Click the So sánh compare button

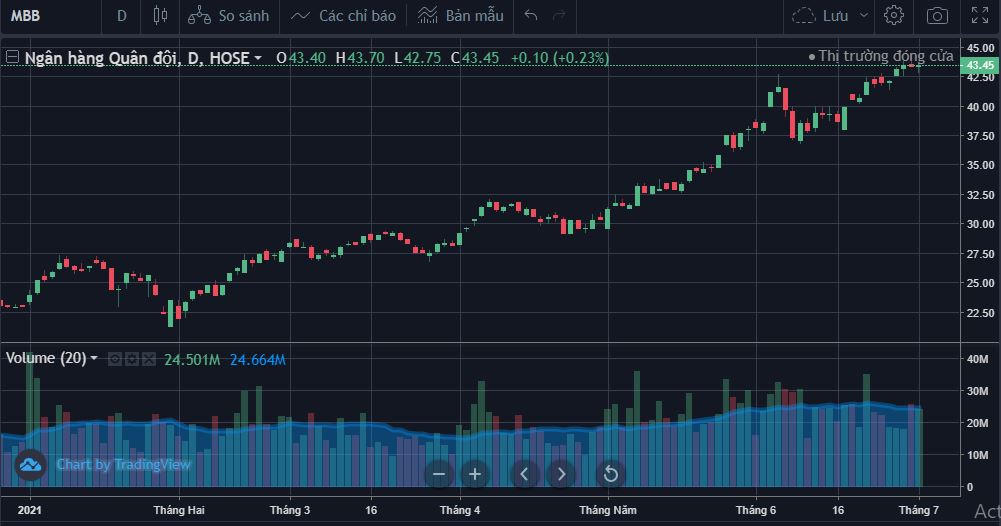coord(229,16)
